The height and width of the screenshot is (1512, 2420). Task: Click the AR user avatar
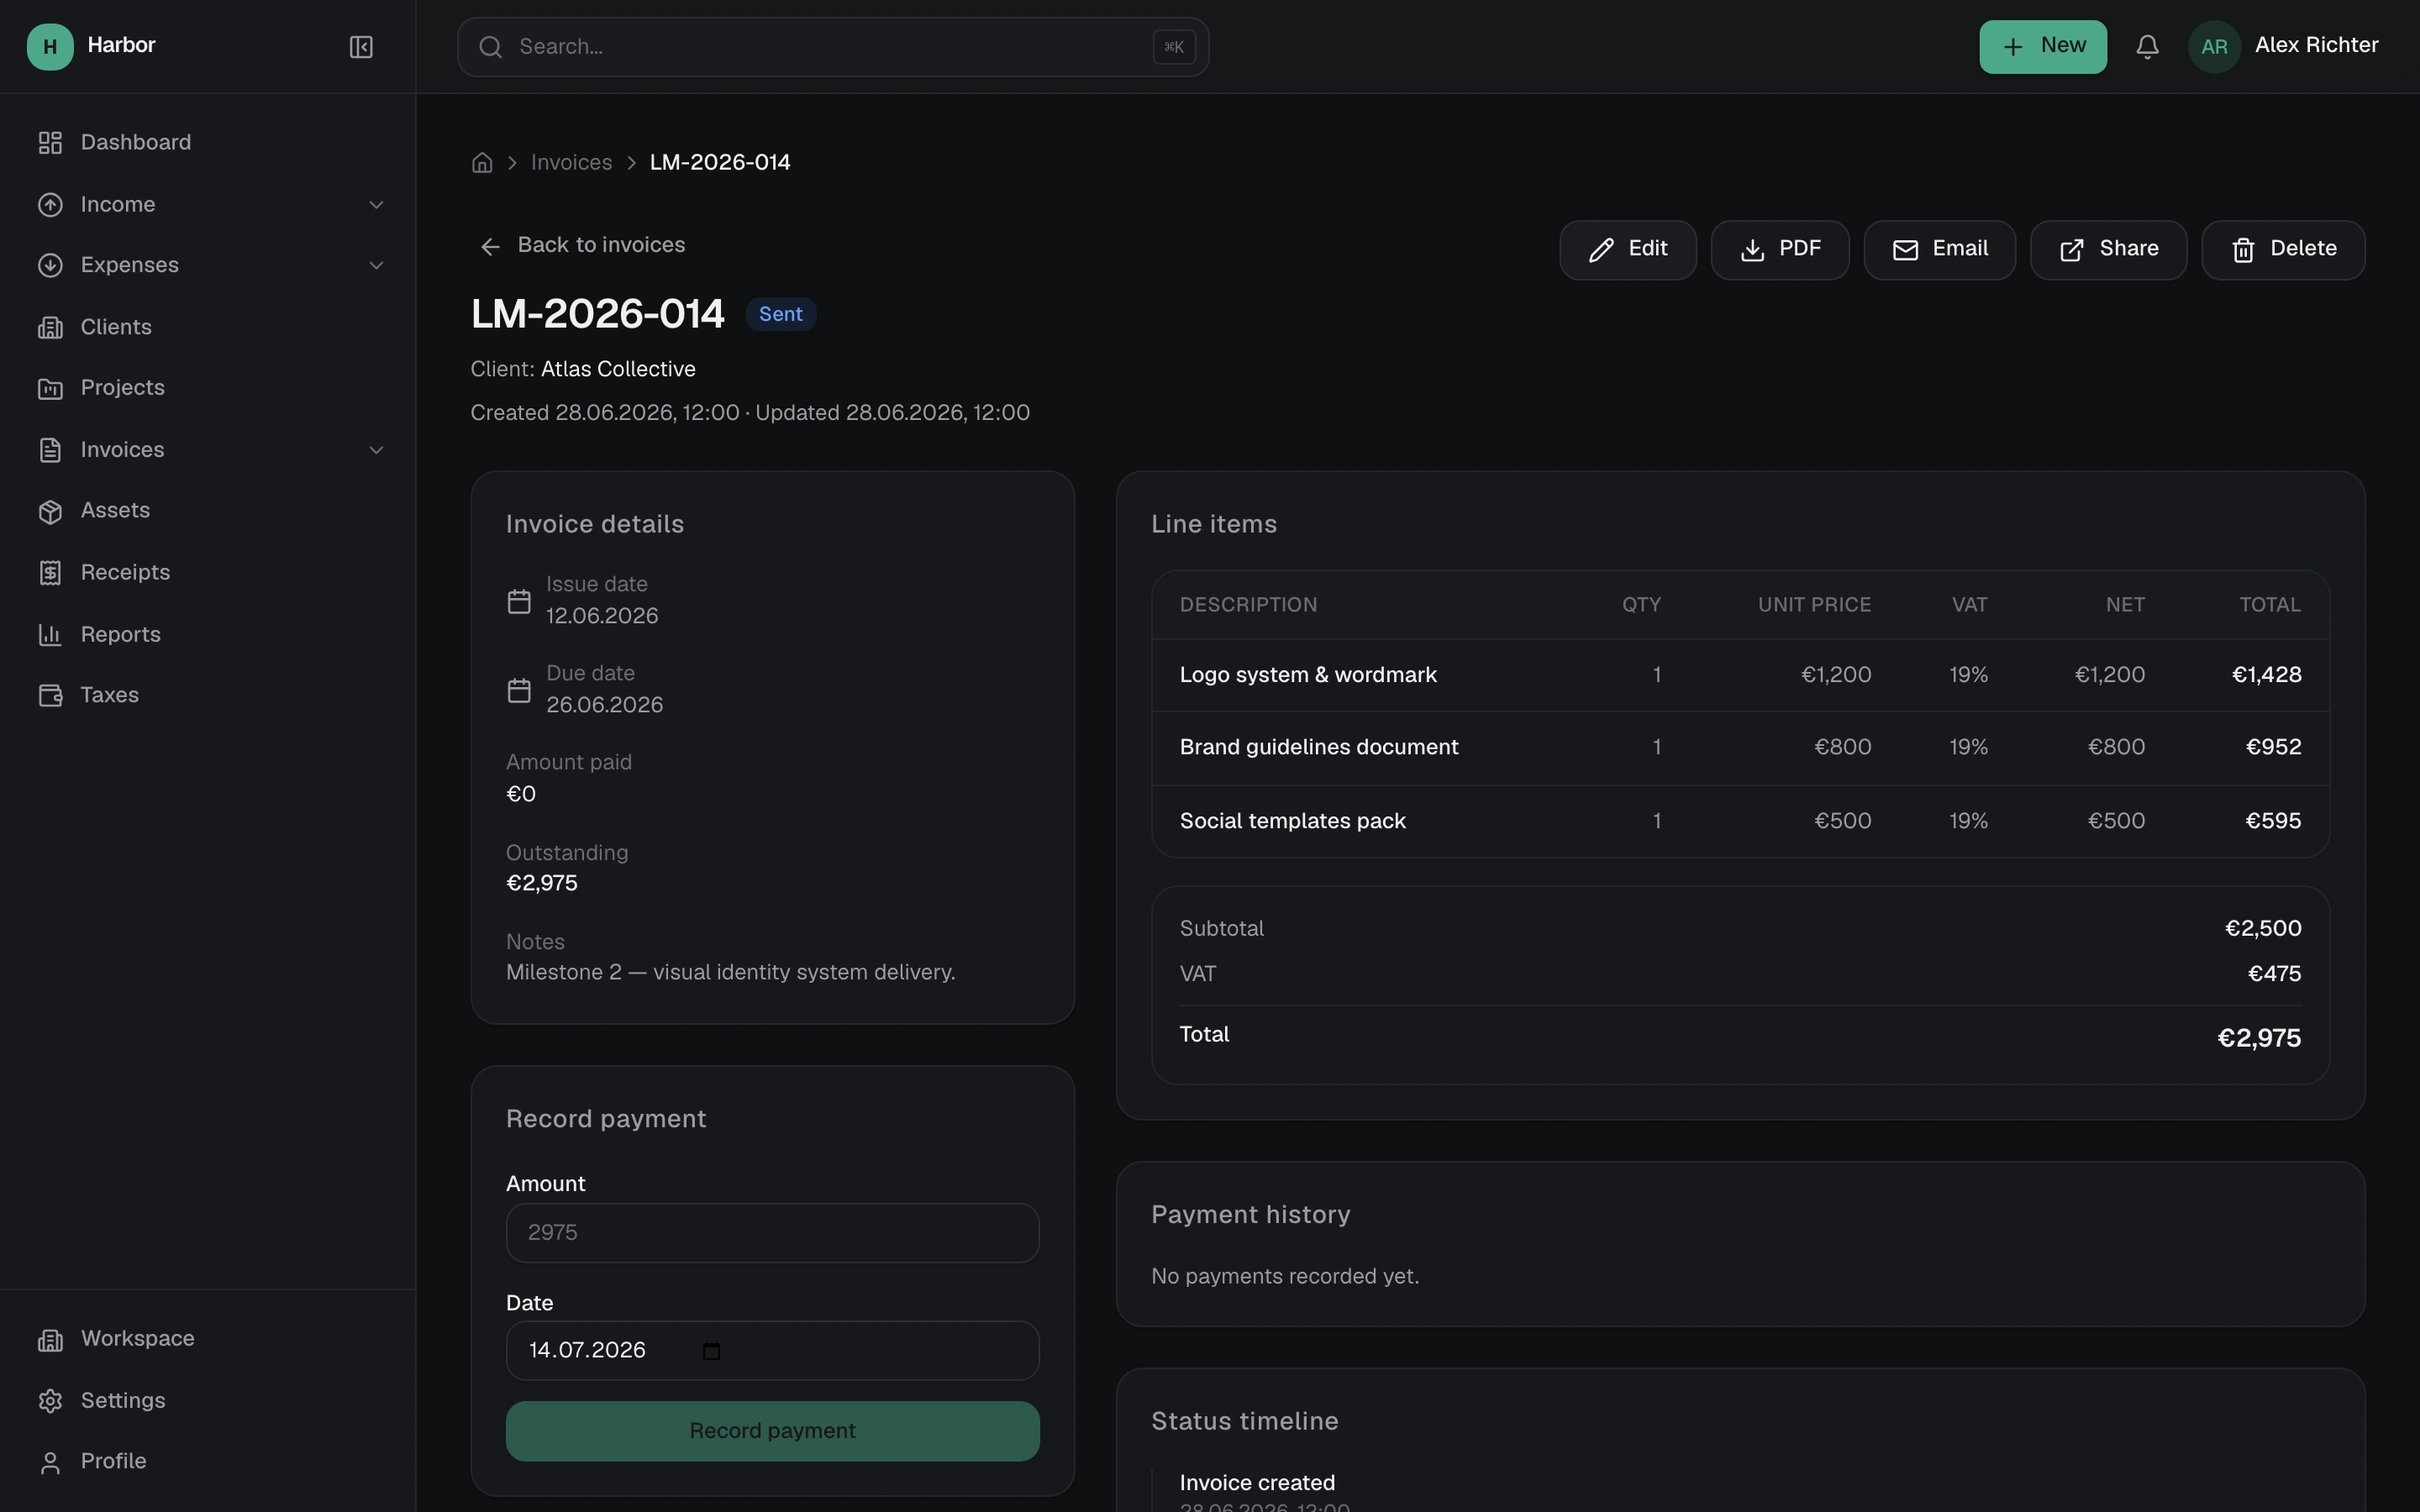pos(2214,47)
